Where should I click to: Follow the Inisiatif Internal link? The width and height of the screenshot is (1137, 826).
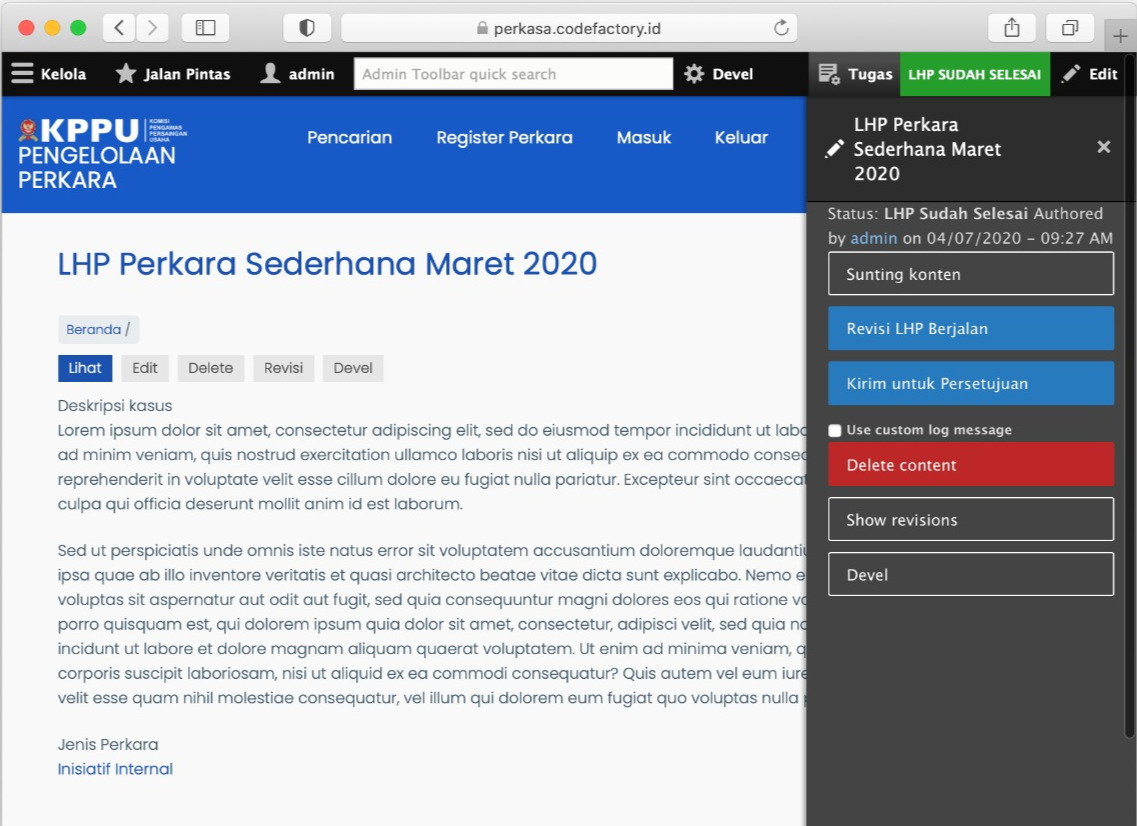[x=115, y=769]
